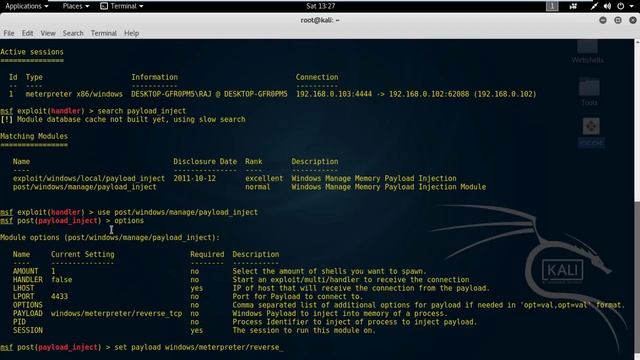640x360 pixels.
Task: Click 'Port for Payload to connect to.' description
Action: click(298, 297)
